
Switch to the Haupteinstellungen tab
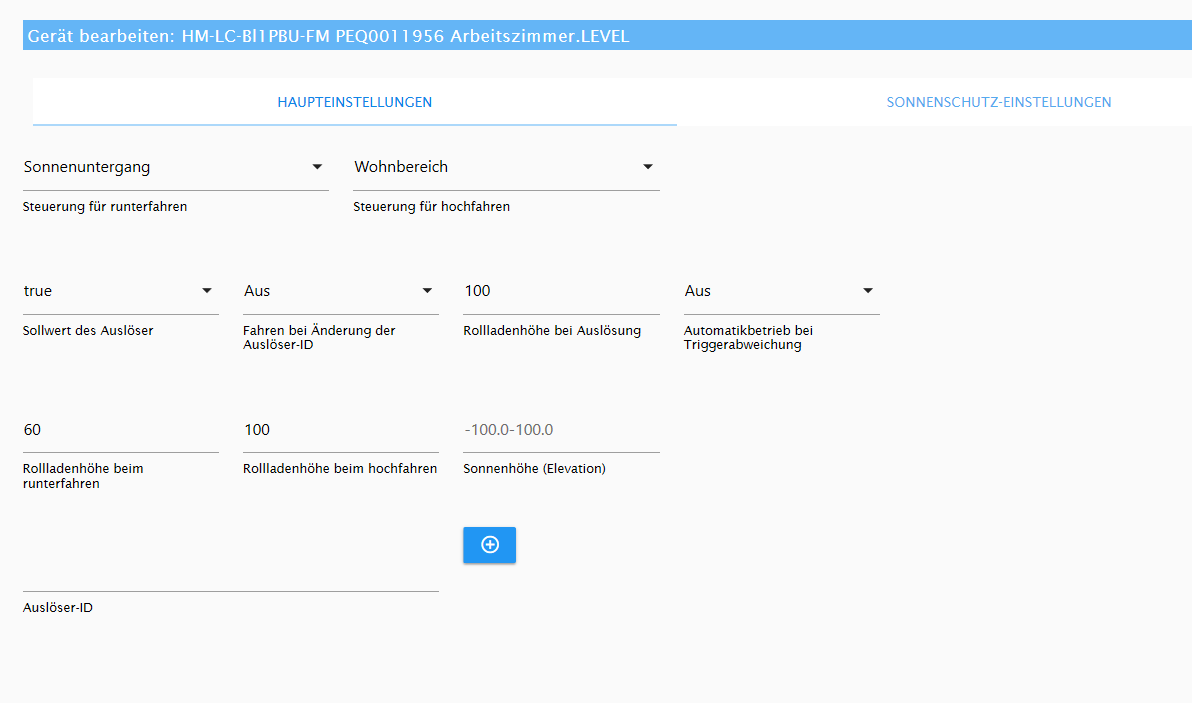coord(355,102)
